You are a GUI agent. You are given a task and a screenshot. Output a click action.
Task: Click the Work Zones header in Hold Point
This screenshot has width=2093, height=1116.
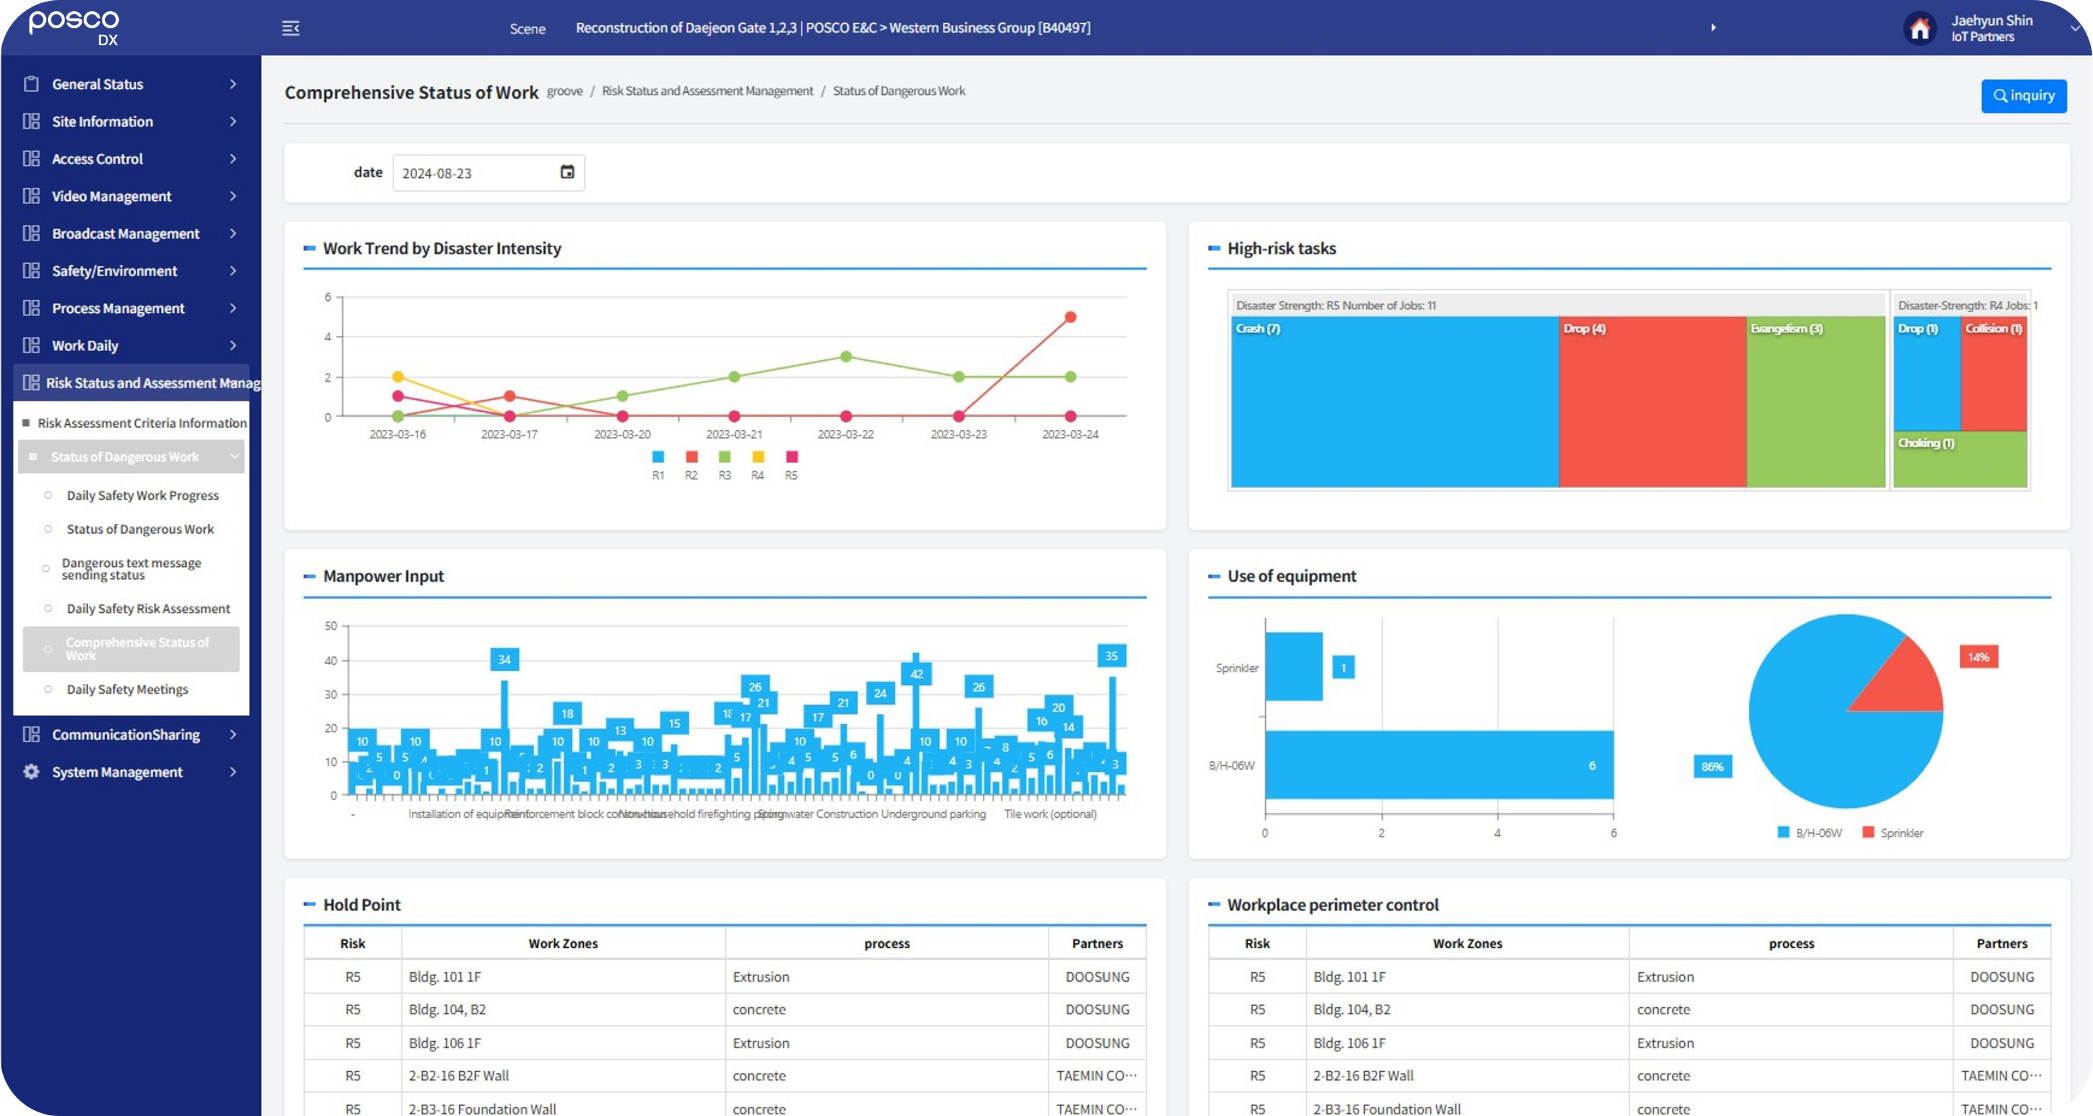click(x=563, y=943)
